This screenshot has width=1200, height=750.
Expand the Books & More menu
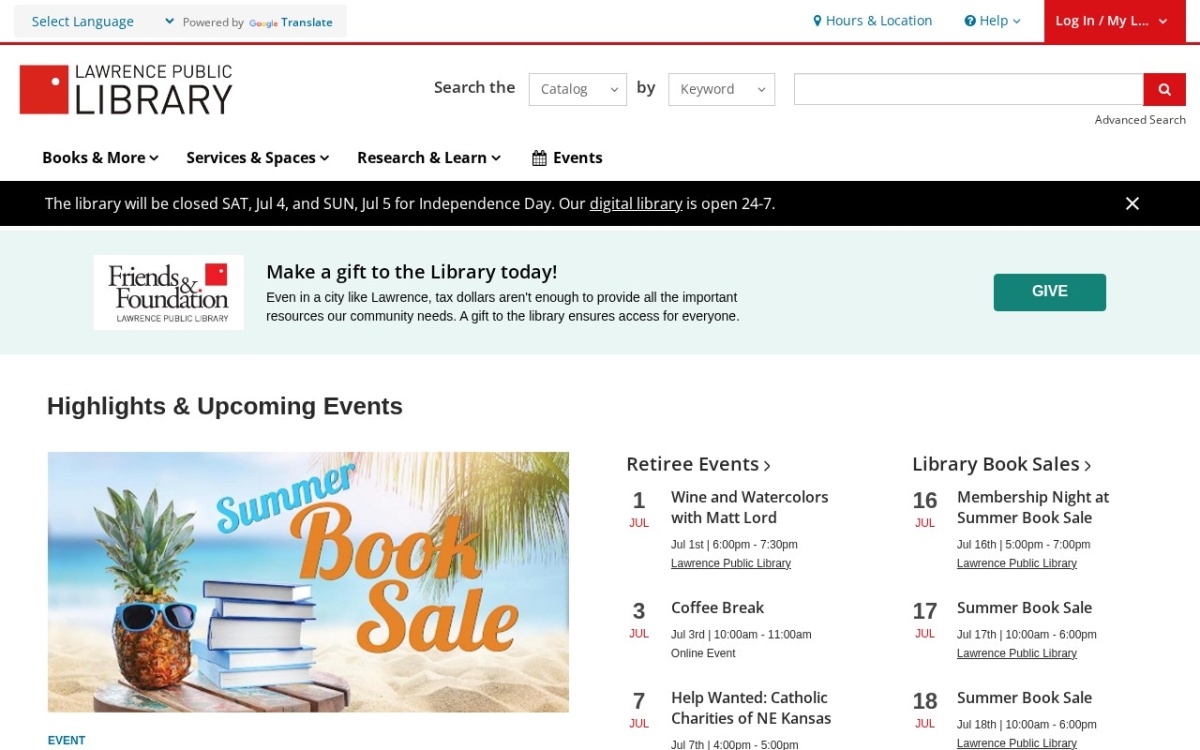100,158
